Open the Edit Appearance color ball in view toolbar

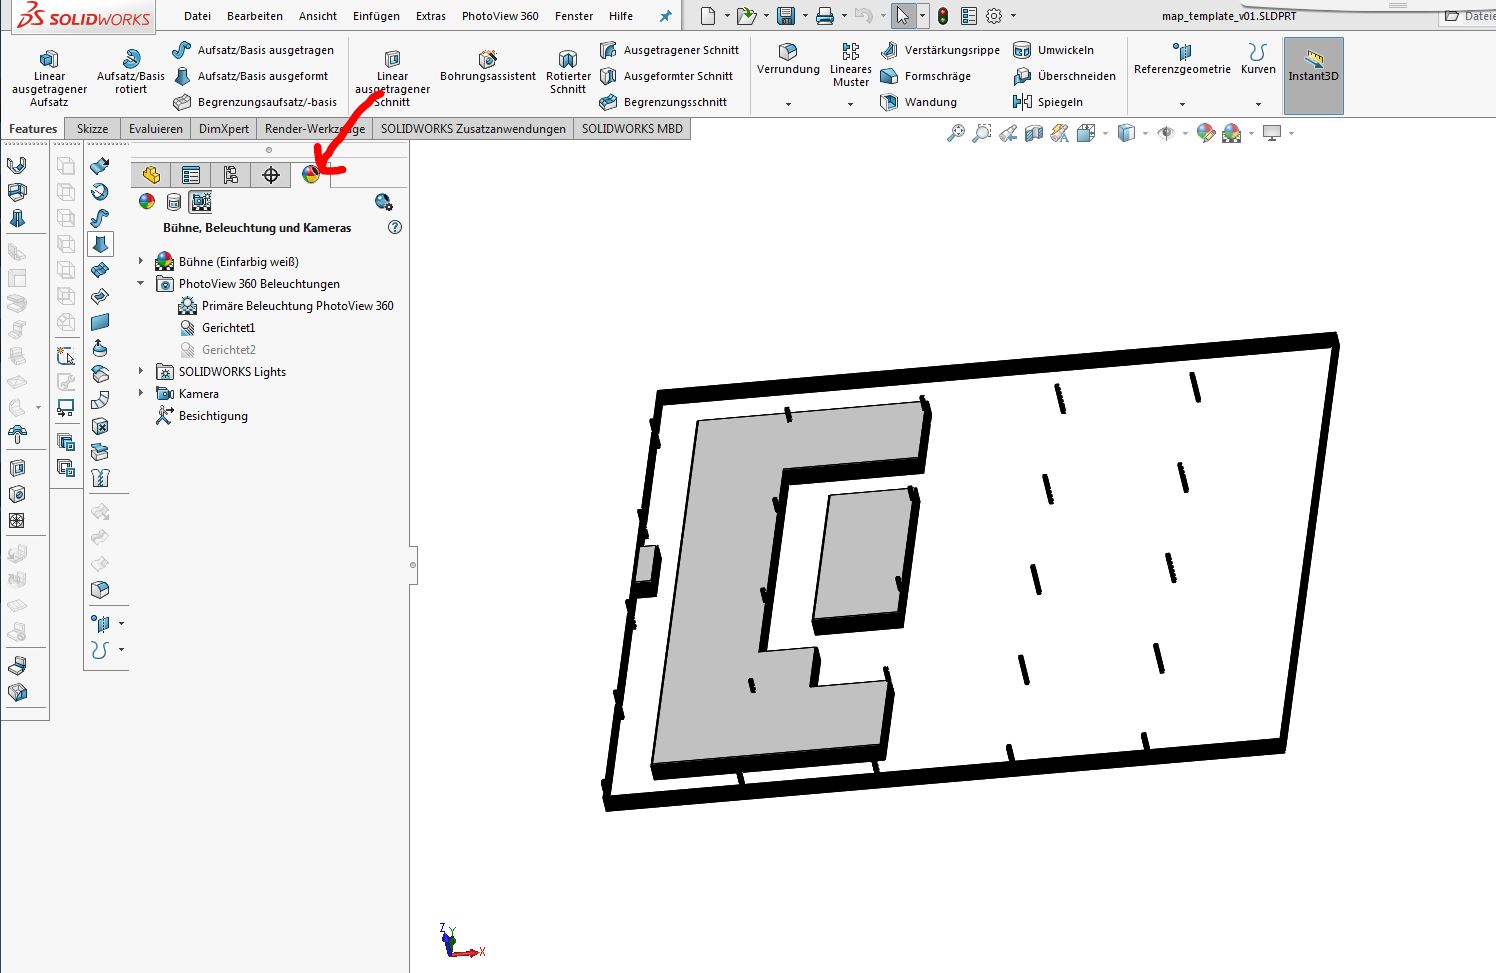pos(1206,133)
